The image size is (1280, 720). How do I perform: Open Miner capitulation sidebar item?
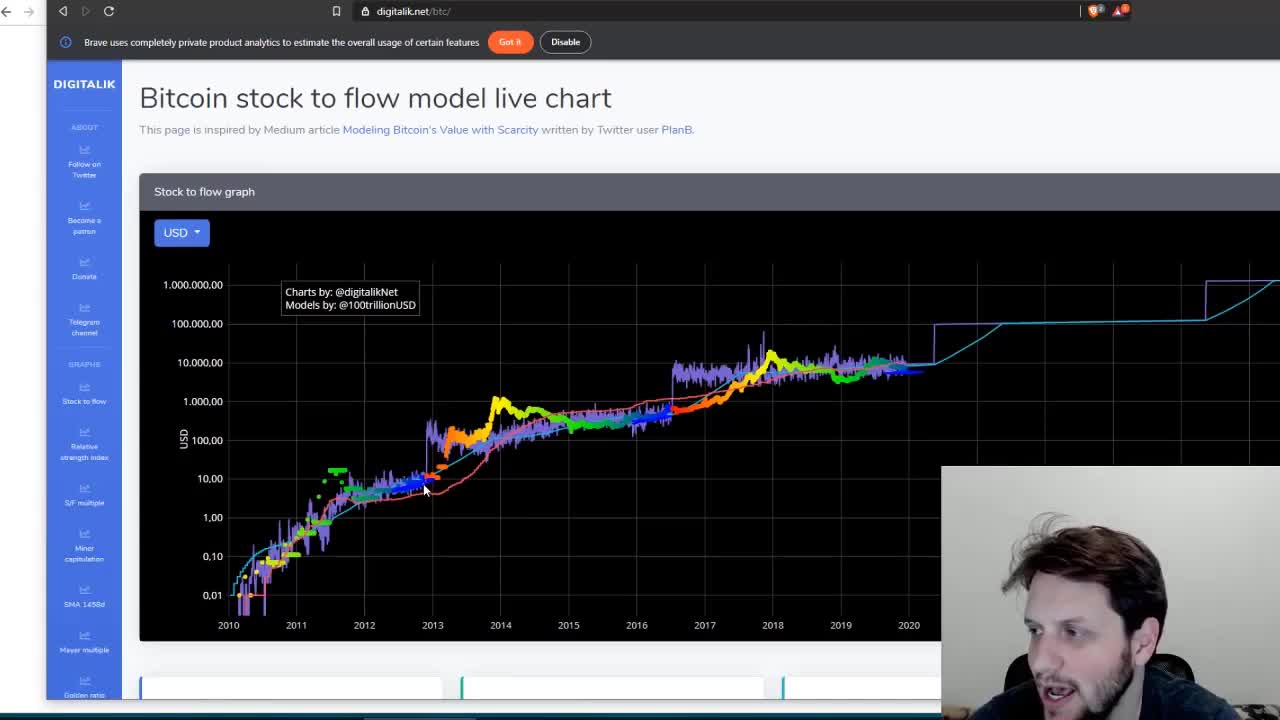point(84,547)
